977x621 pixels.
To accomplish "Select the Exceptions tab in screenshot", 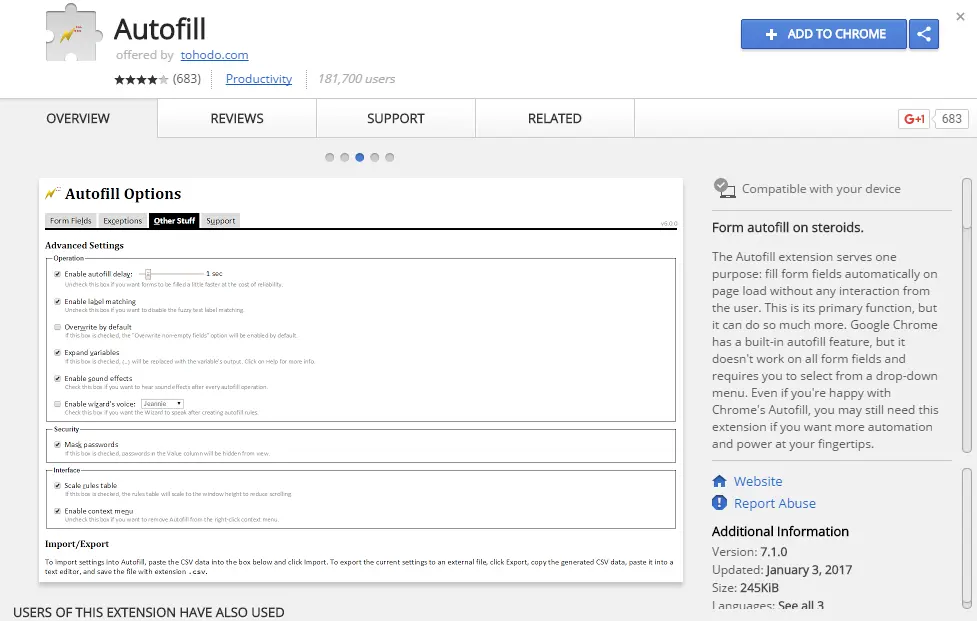I will (x=123, y=220).
